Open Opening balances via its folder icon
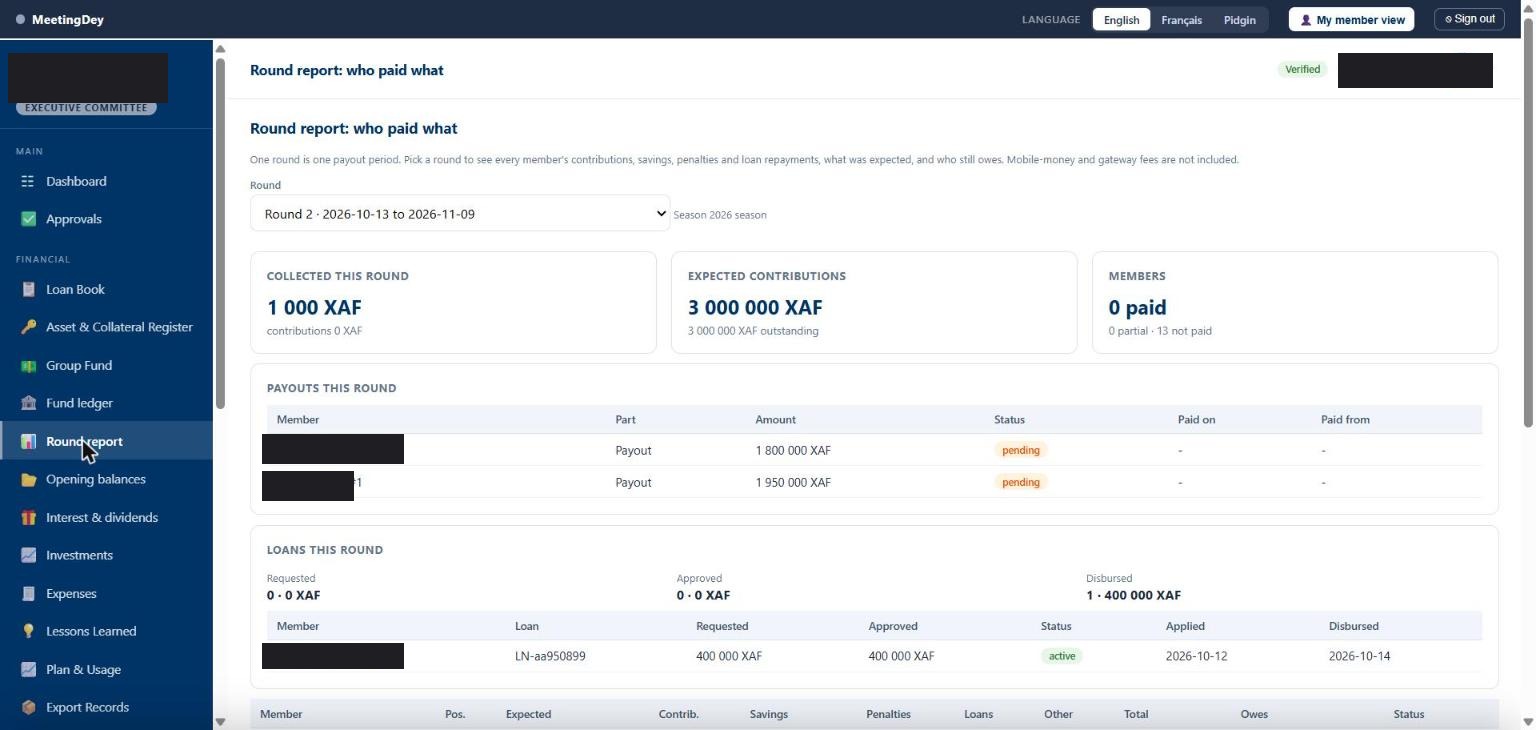 [x=28, y=479]
